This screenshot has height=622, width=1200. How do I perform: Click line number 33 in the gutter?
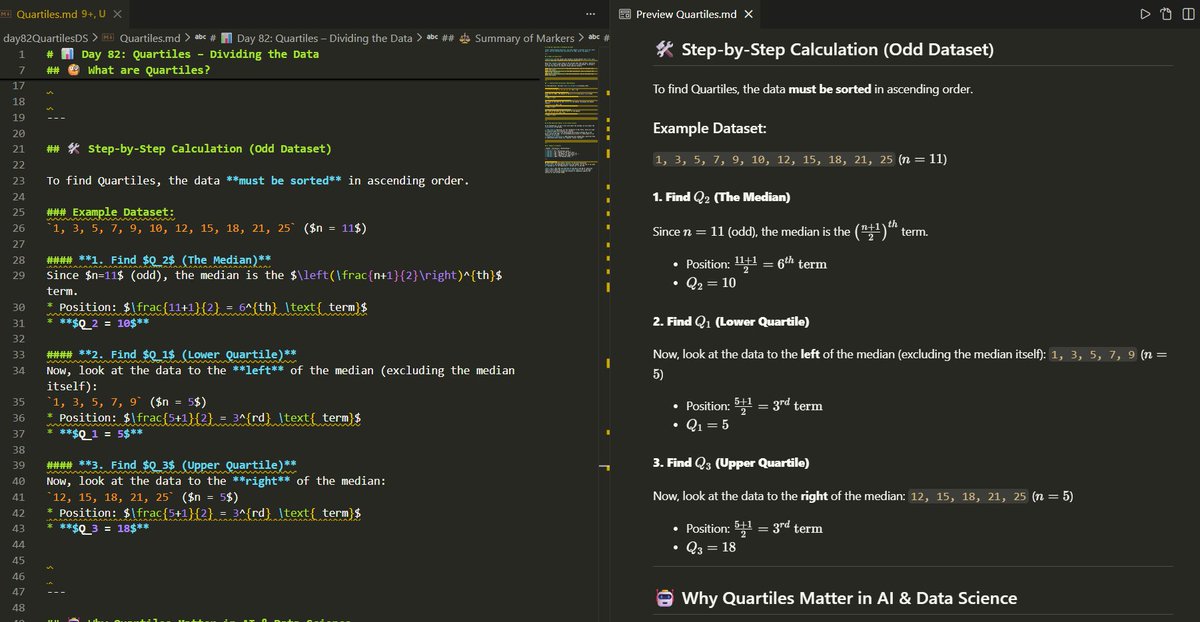[18, 355]
